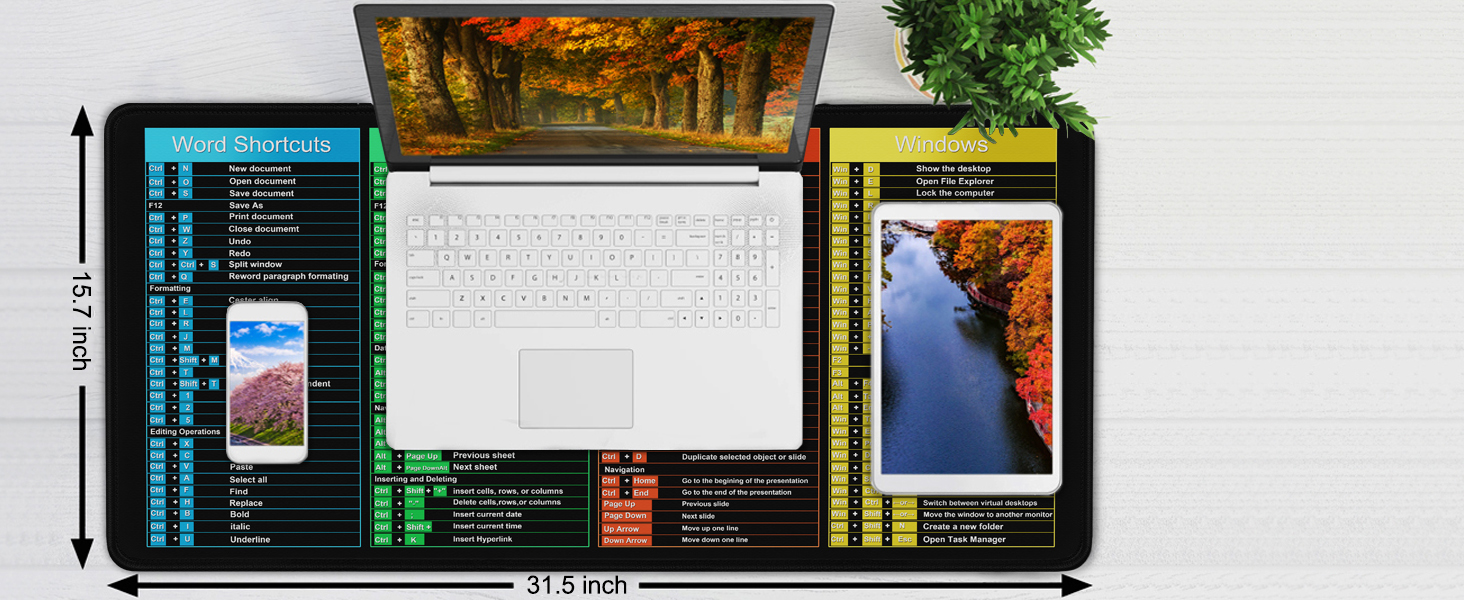Click Duplicate selected object or slide

click(x=744, y=457)
